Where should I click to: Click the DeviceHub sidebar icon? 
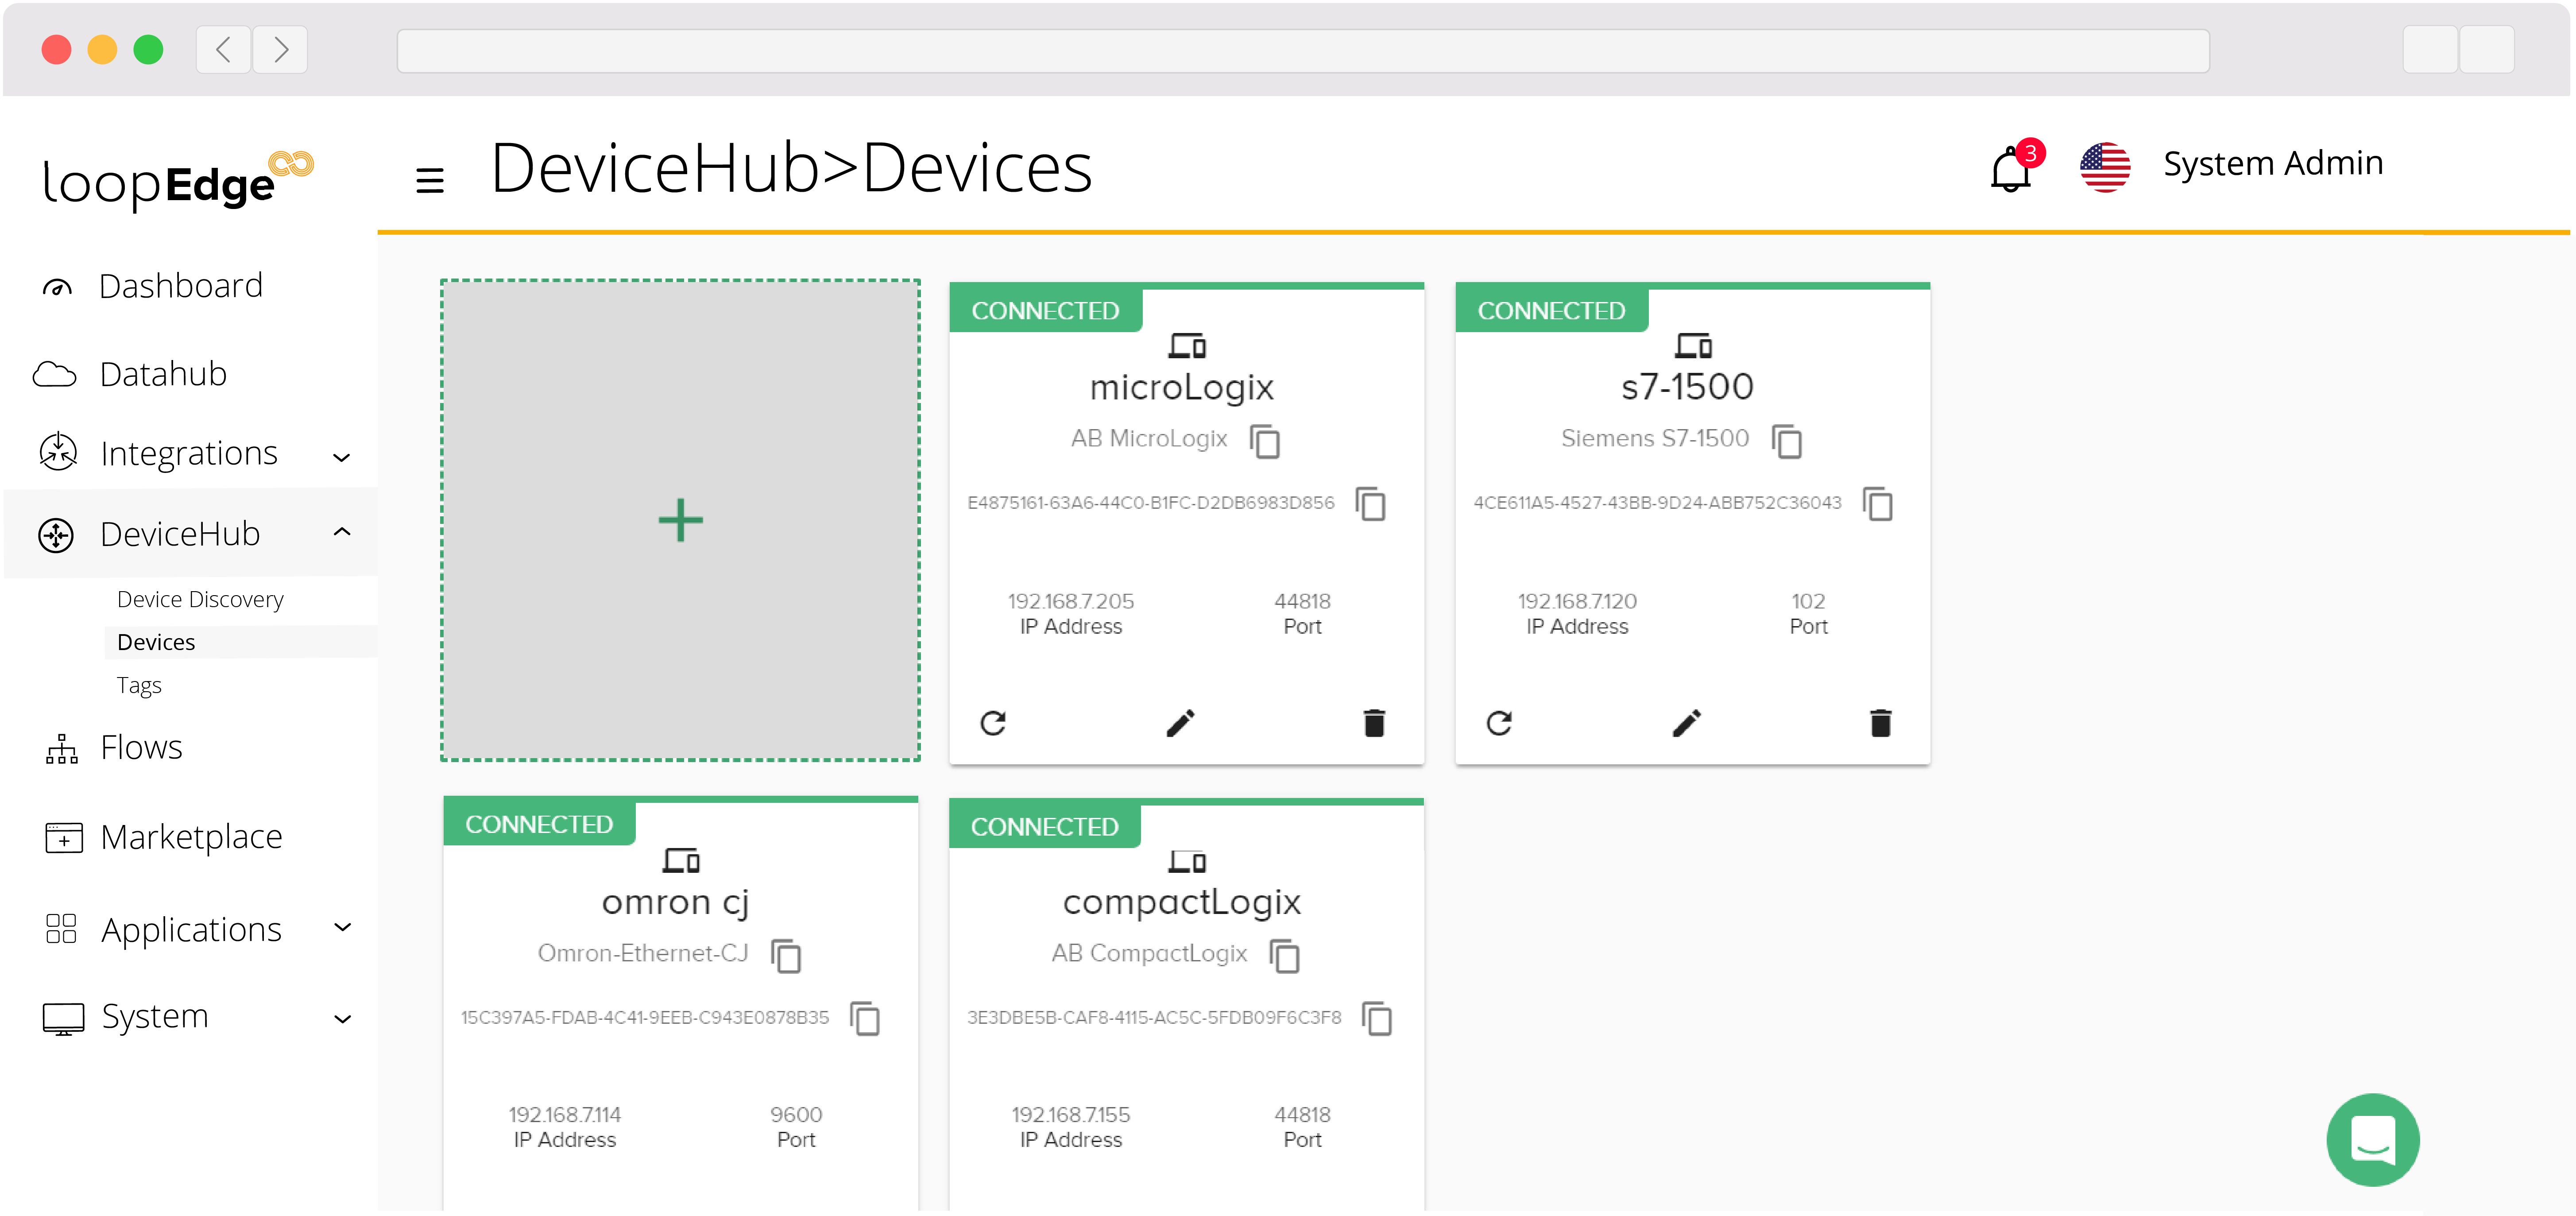click(56, 535)
